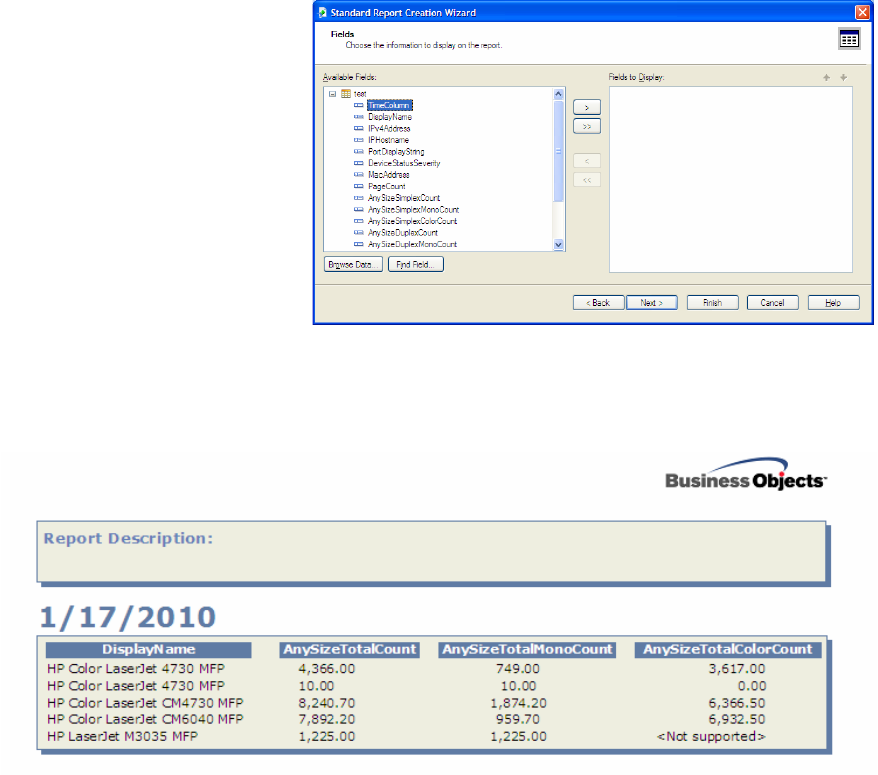Click the DisplayName column header
This screenshot has width=878, height=775.
click(148, 650)
